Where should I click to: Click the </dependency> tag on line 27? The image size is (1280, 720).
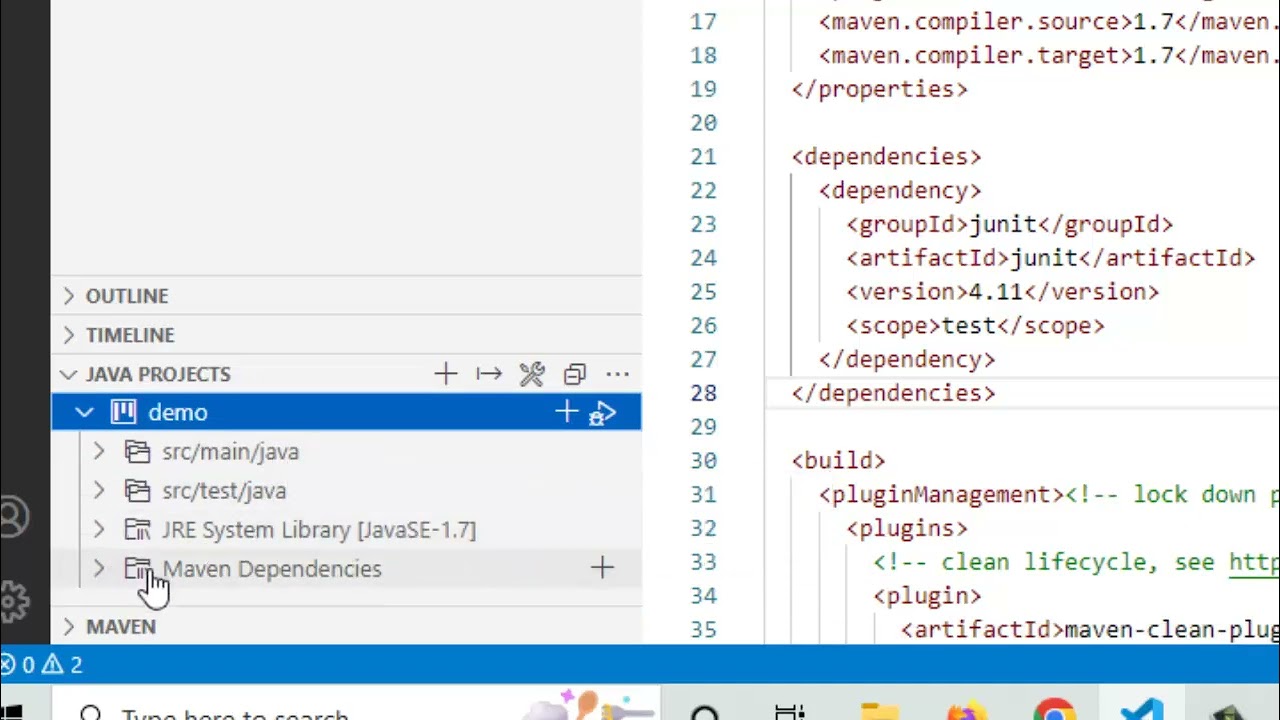(907, 360)
